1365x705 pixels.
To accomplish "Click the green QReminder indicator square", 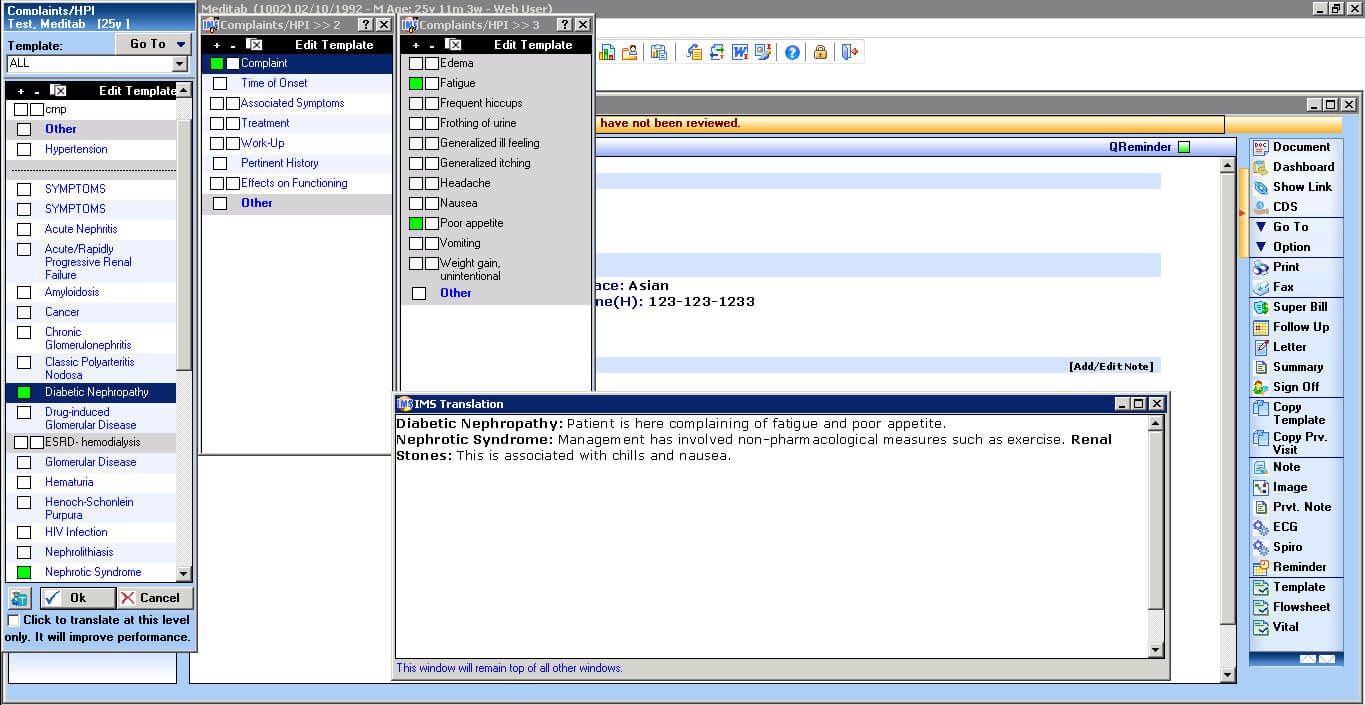I will coord(1184,147).
